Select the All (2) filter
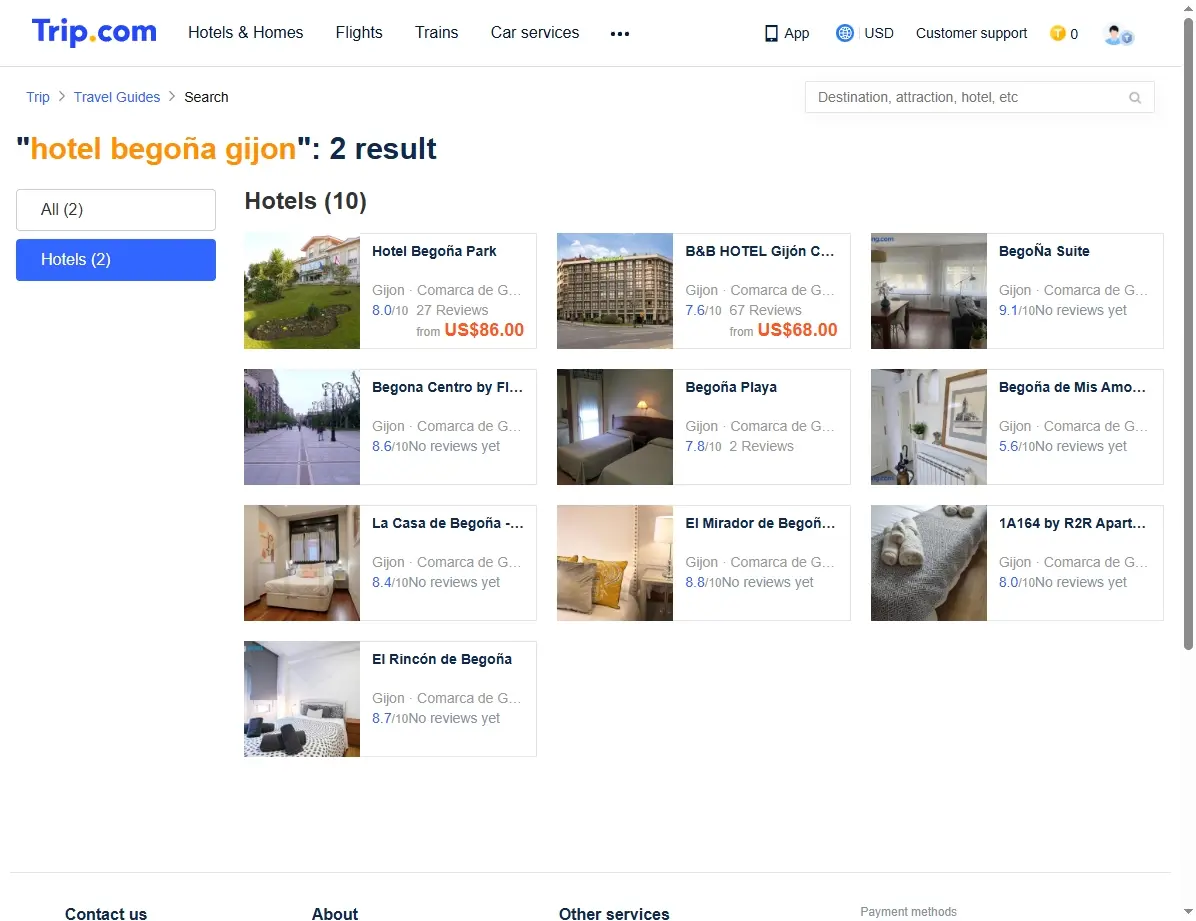Viewport: 1196px width, 921px height. point(116,210)
